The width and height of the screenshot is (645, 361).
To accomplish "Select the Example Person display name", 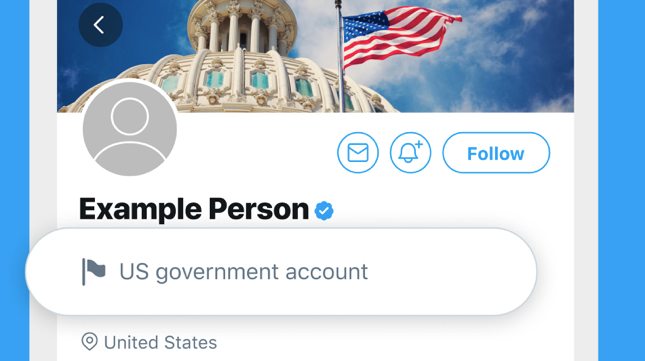I will click(x=194, y=209).
